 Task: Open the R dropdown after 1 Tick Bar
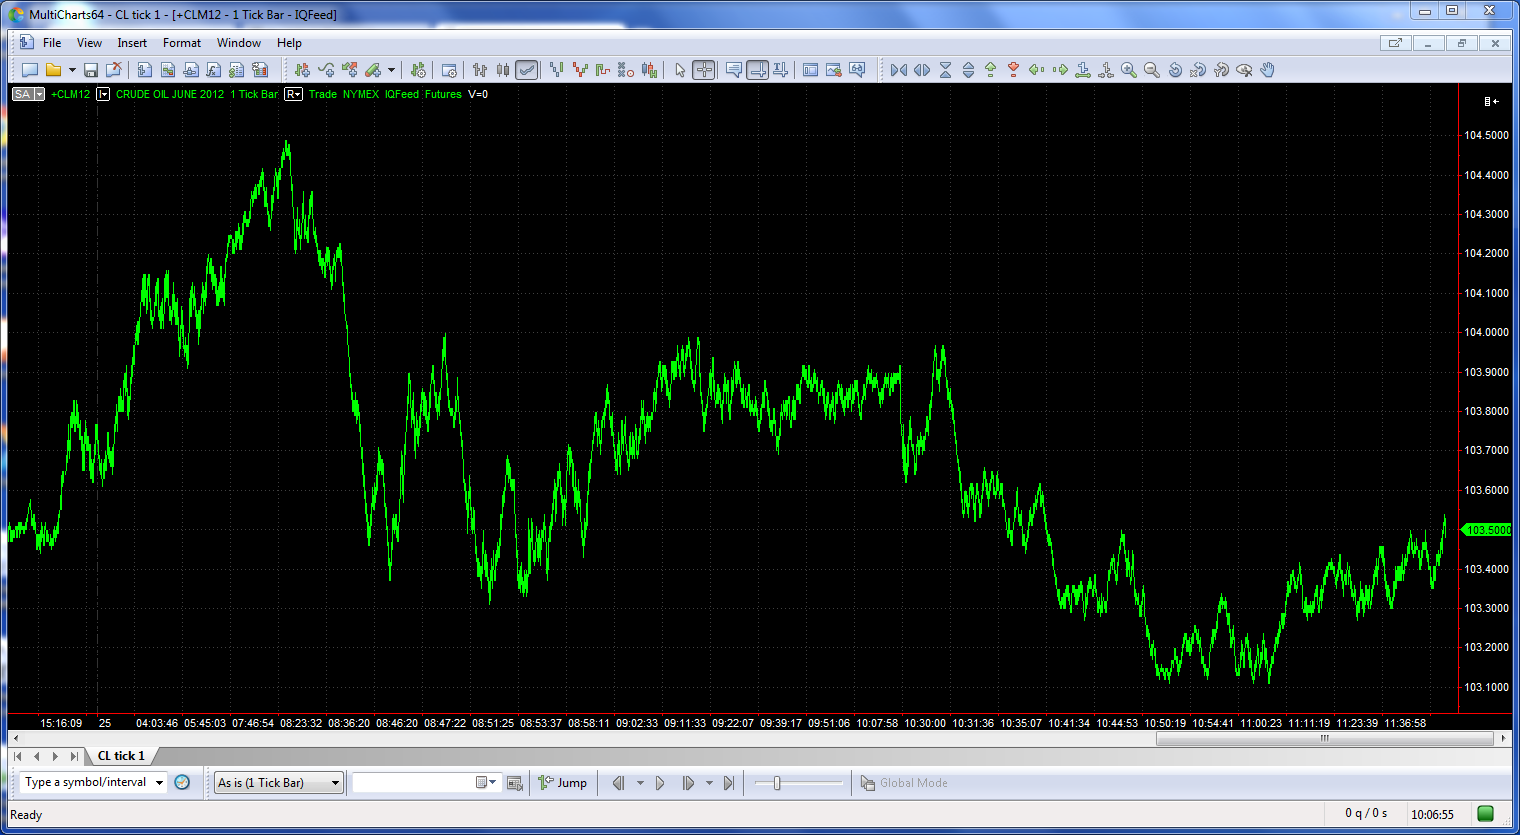293,94
